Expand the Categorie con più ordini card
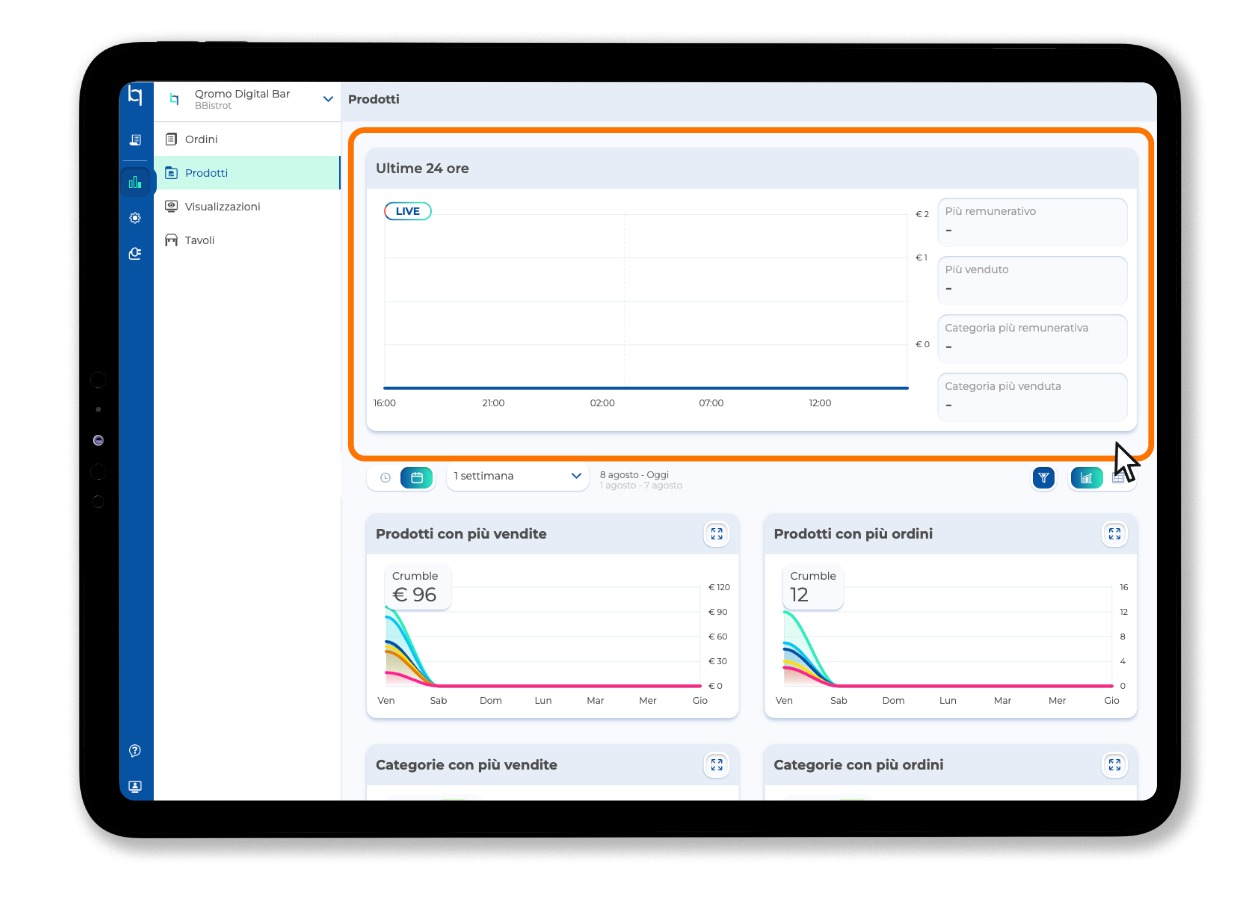Viewport: 1250px width, 920px height. click(x=1114, y=765)
